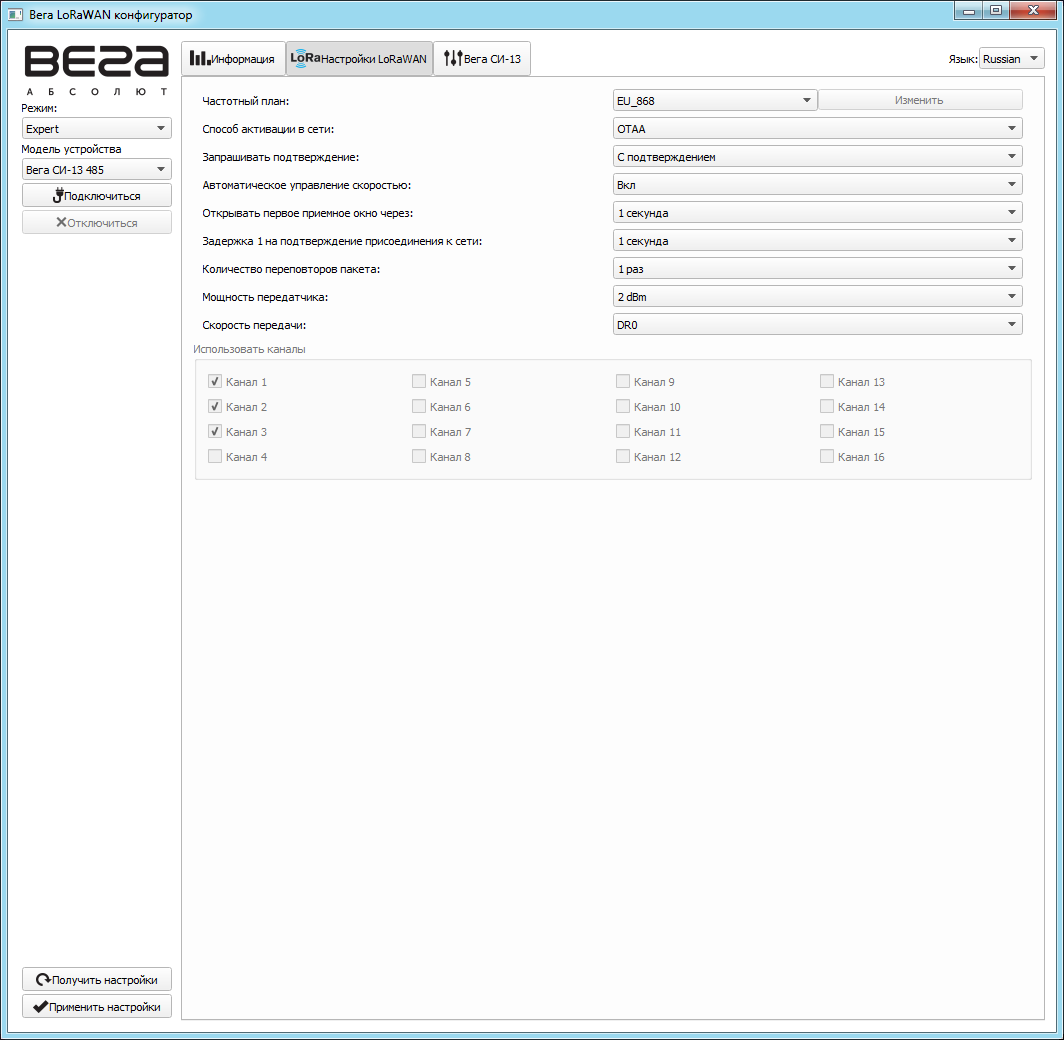
Task: Enable the Канал 4 checkbox
Action: tap(215, 457)
